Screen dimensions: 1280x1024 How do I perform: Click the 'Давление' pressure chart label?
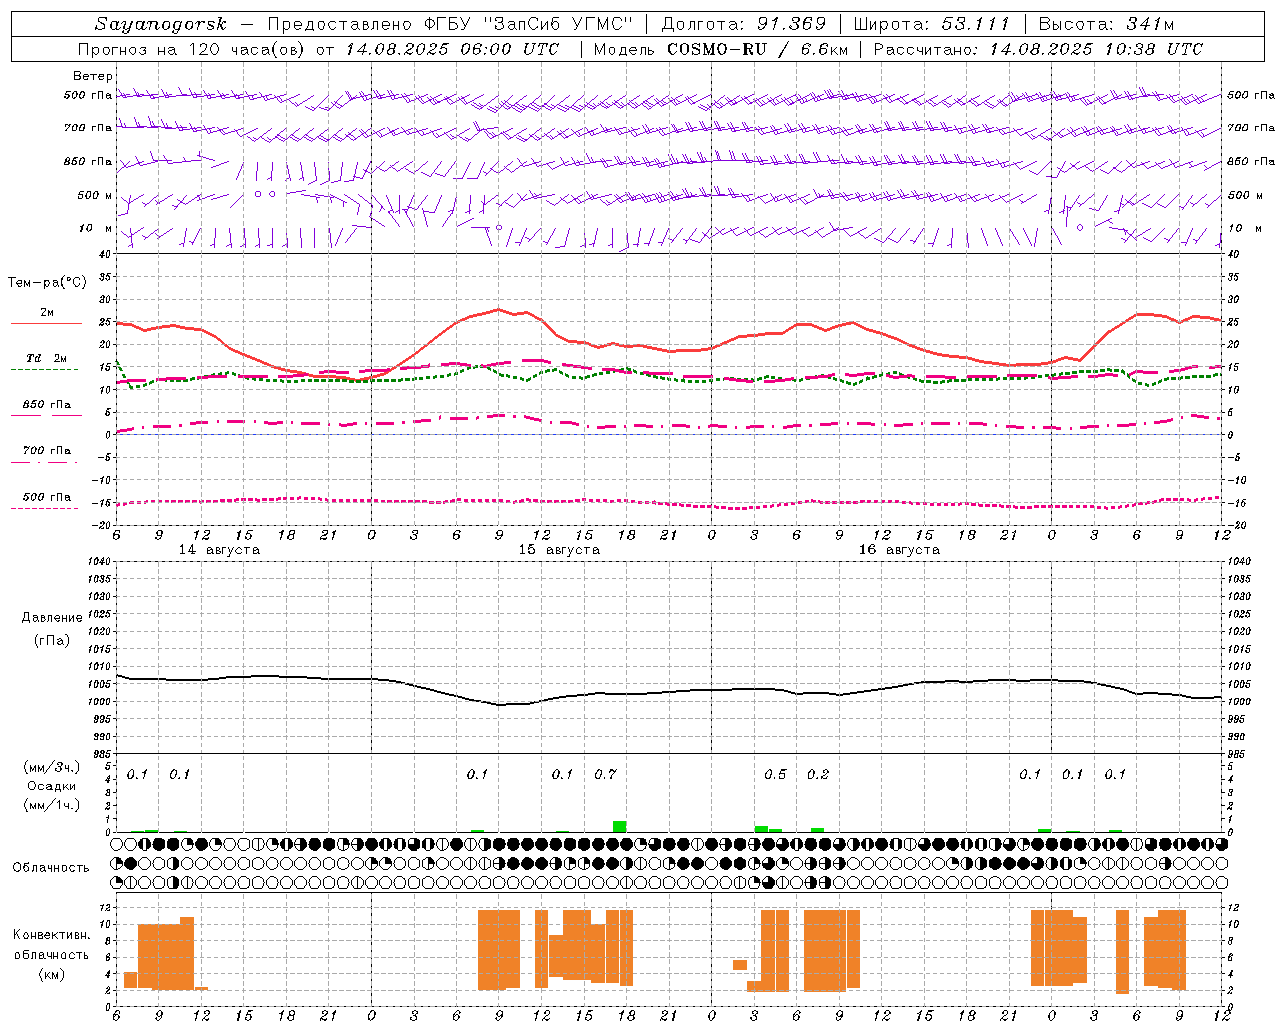52,618
